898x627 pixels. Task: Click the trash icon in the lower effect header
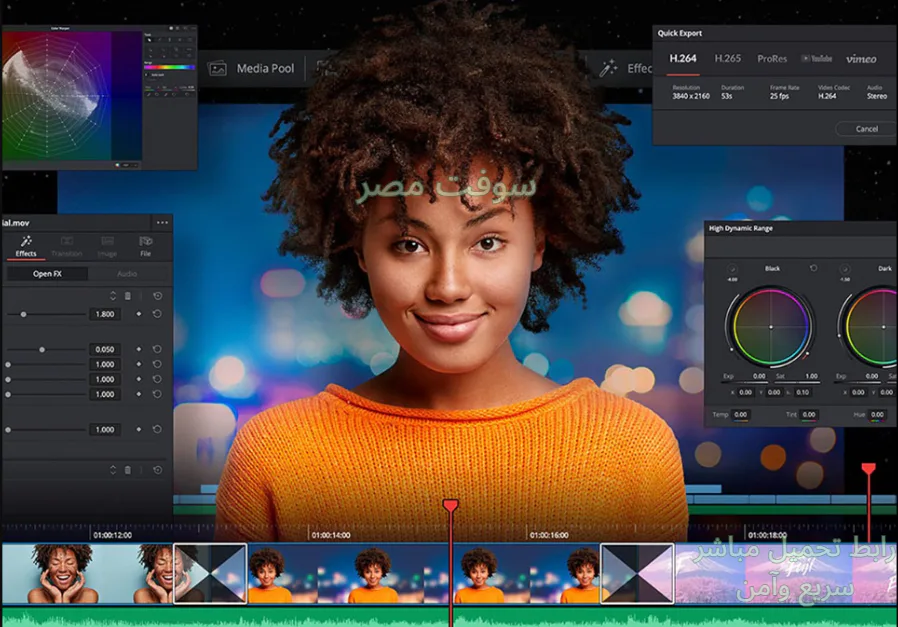(128, 470)
